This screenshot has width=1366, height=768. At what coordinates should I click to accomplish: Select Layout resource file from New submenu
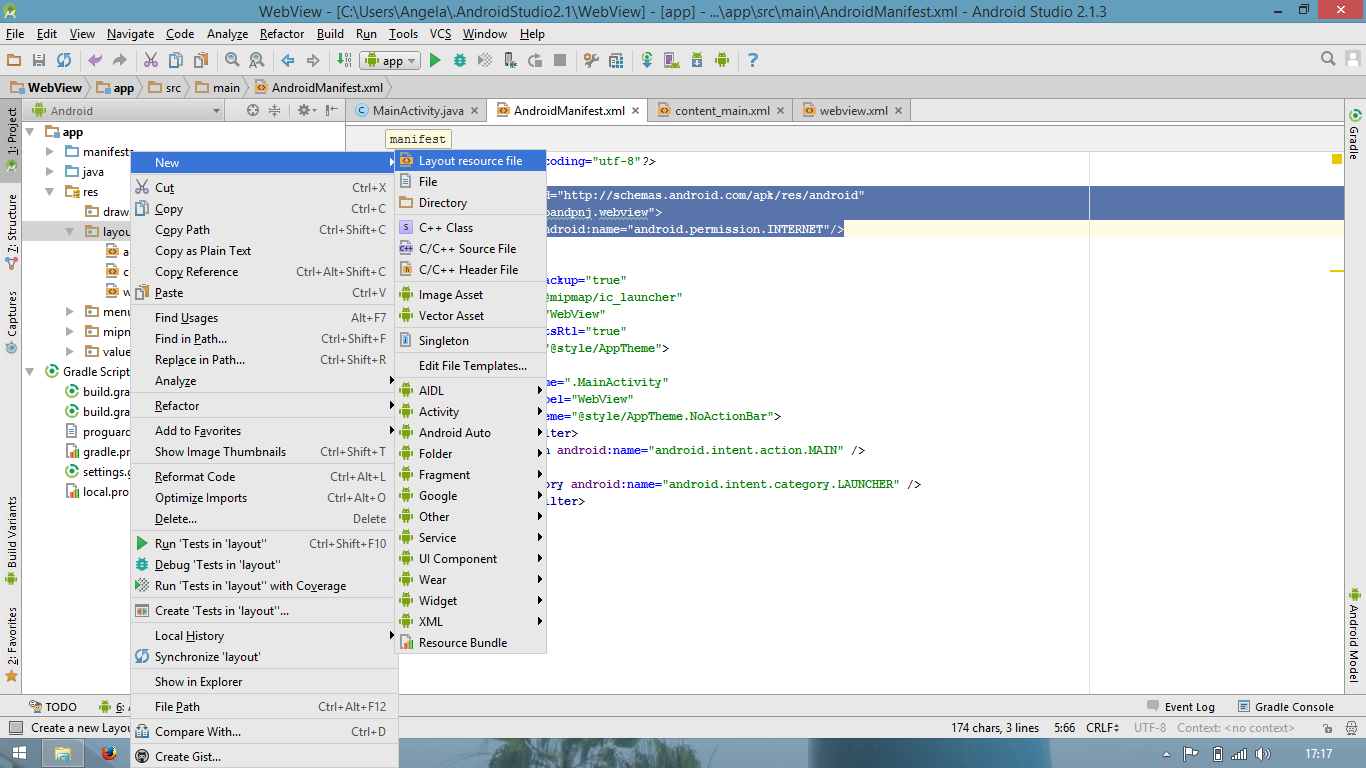[470, 161]
